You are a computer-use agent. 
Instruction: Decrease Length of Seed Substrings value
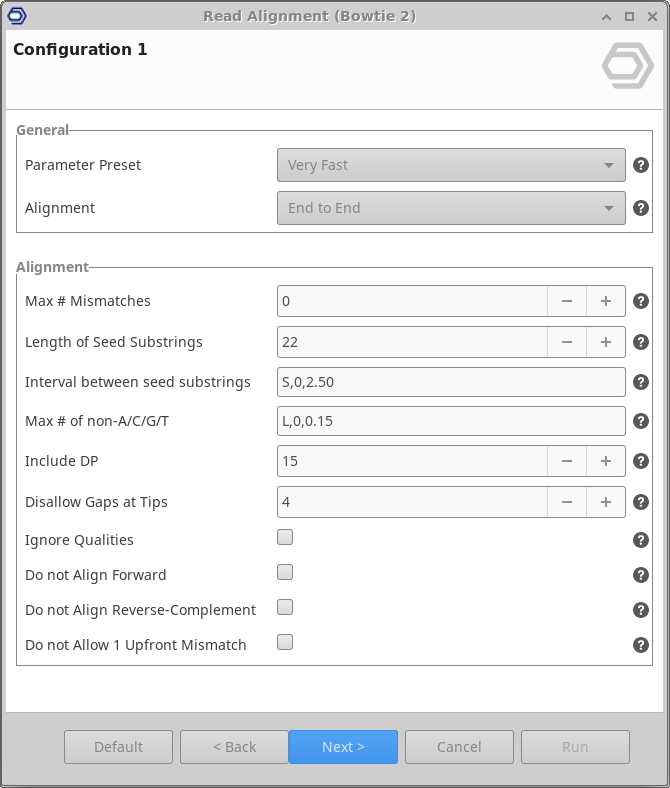(567, 342)
